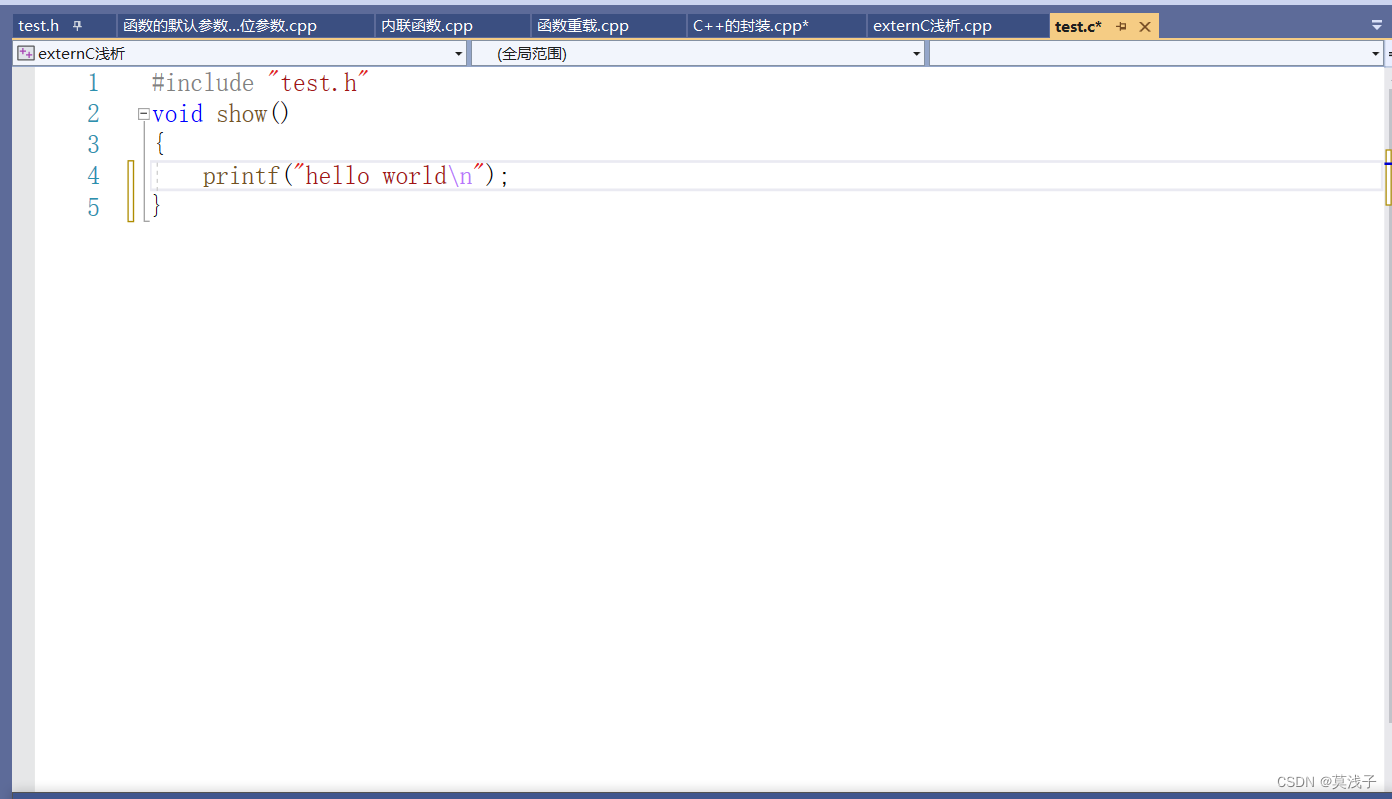1392x799 pixels.
Task: Close the test.c tab
Action: 1145,26
